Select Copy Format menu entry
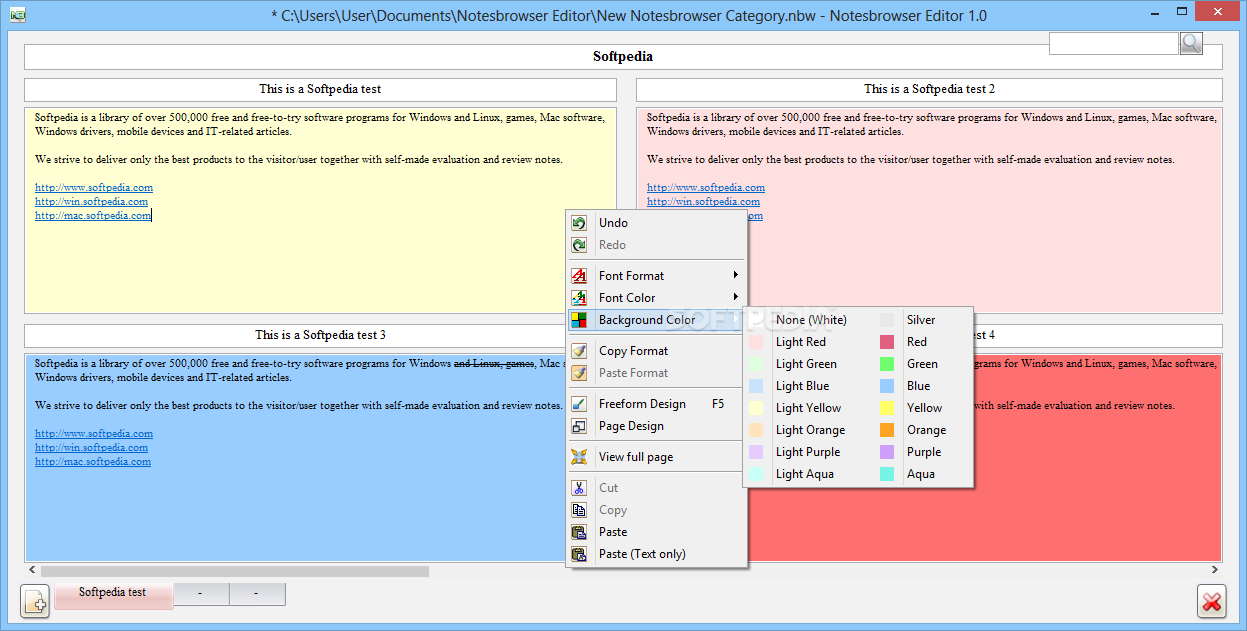 coord(657,351)
